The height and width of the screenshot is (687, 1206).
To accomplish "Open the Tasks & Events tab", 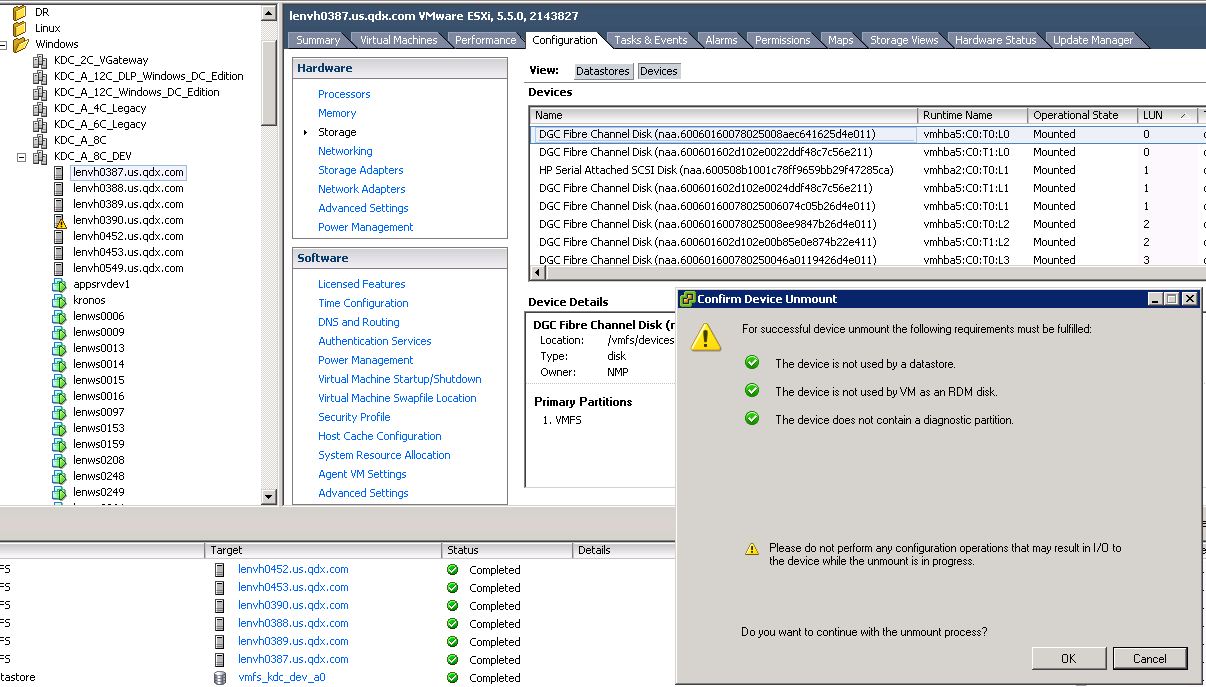I will pos(651,40).
